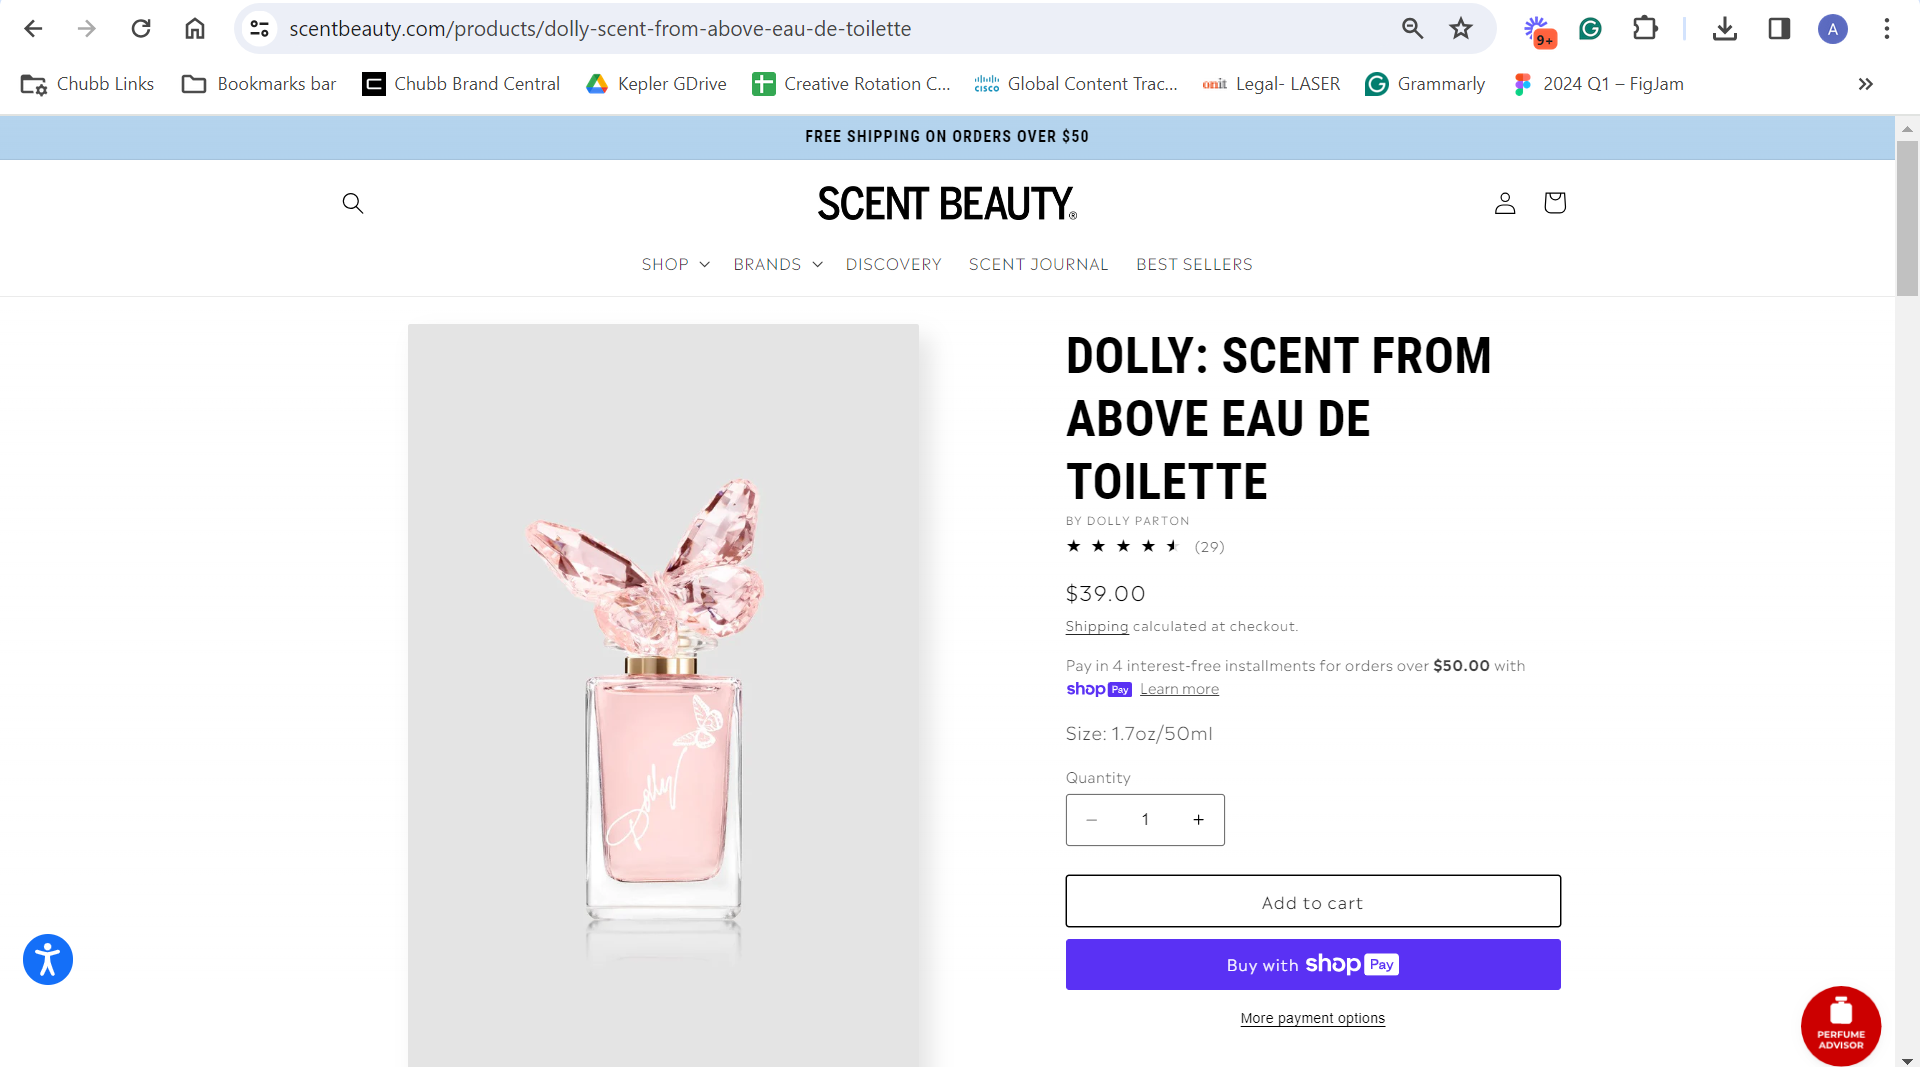Viewport: 1920px width, 1067px height.
Task: Expand the SHOP dropdown menu
Action: click(x=676, y=264)
